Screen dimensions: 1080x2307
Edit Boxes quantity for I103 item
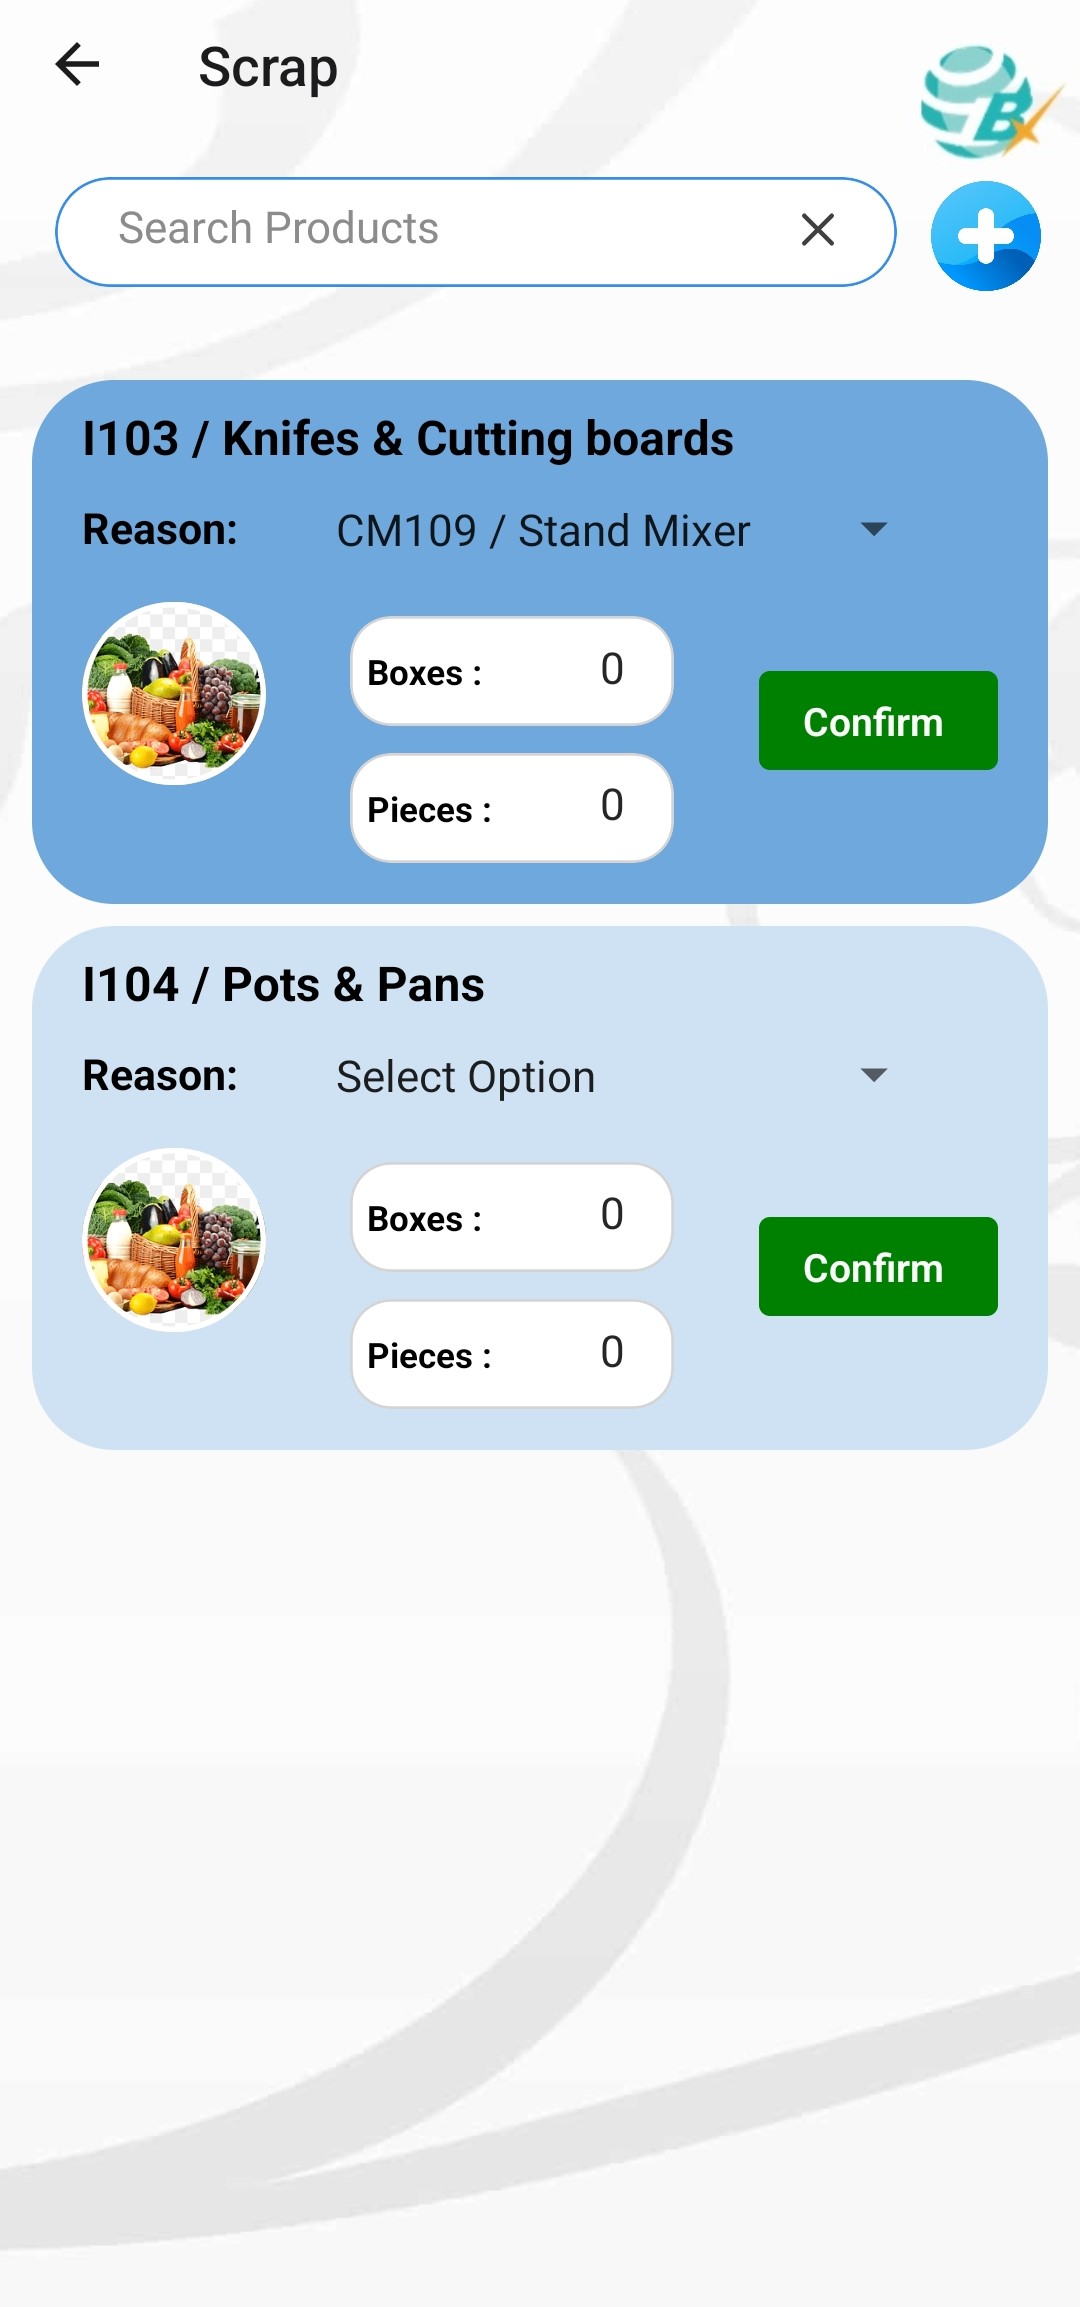[x=512, y=671]
